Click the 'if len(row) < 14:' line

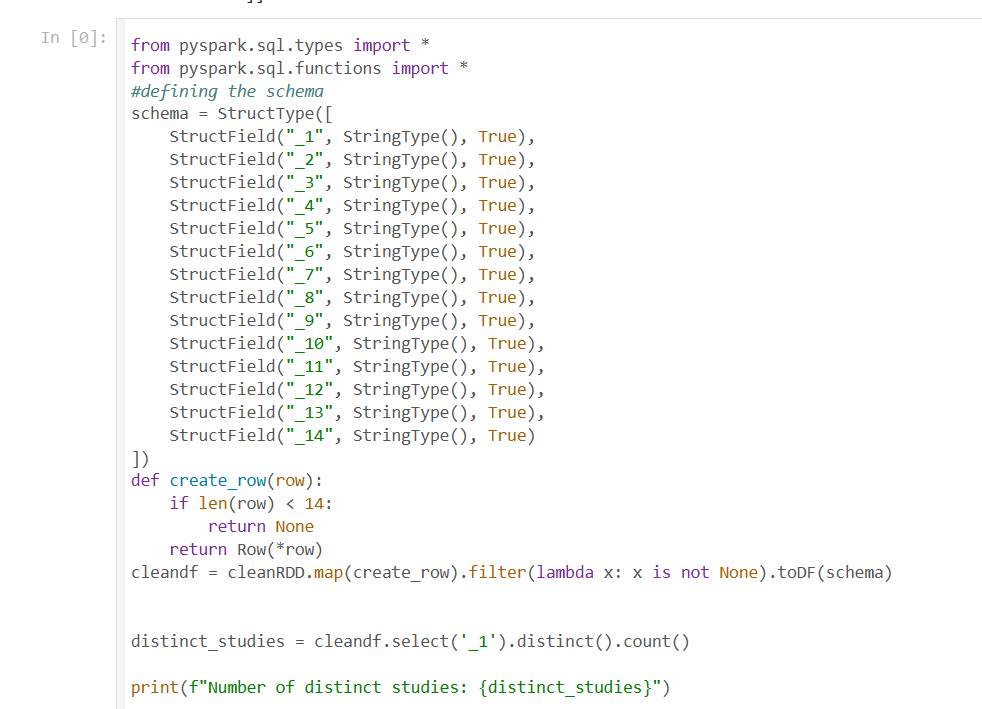[251, 504]
